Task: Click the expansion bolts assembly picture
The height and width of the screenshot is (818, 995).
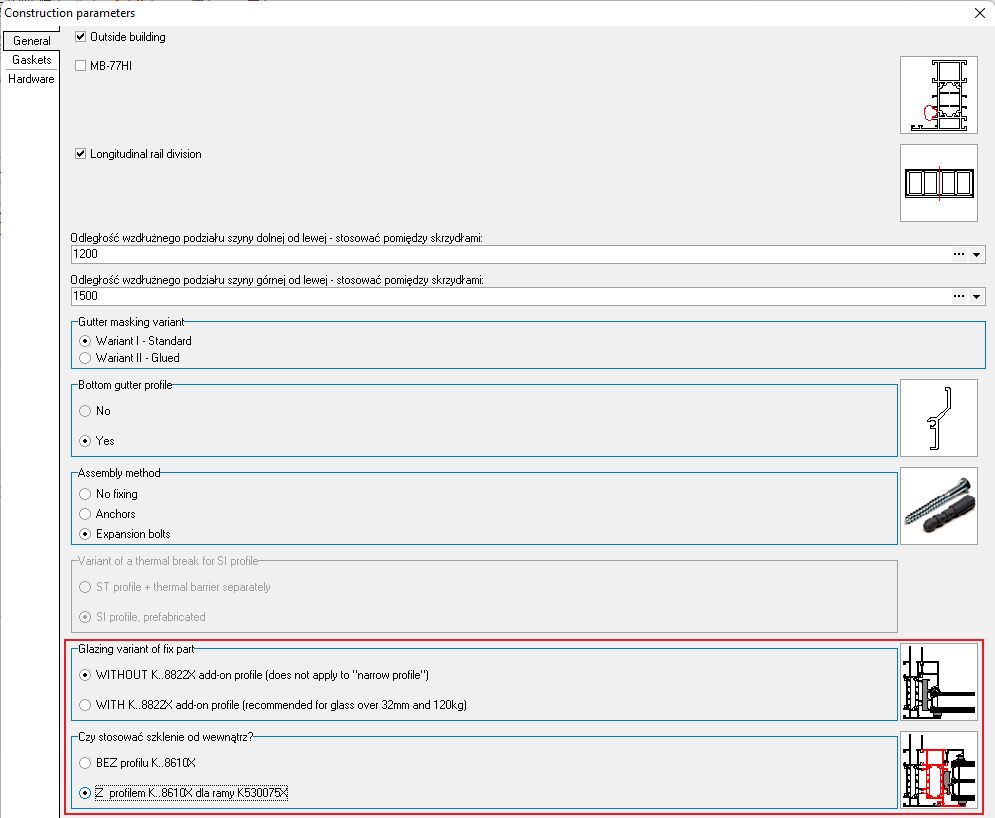Action: [938, 506]
